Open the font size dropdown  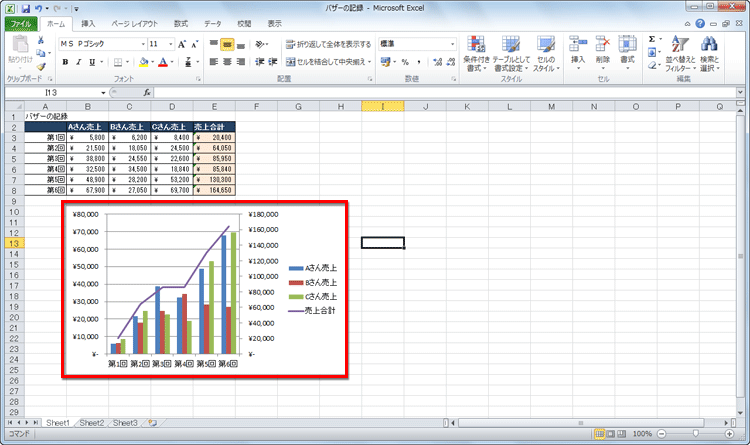(170, 44)
